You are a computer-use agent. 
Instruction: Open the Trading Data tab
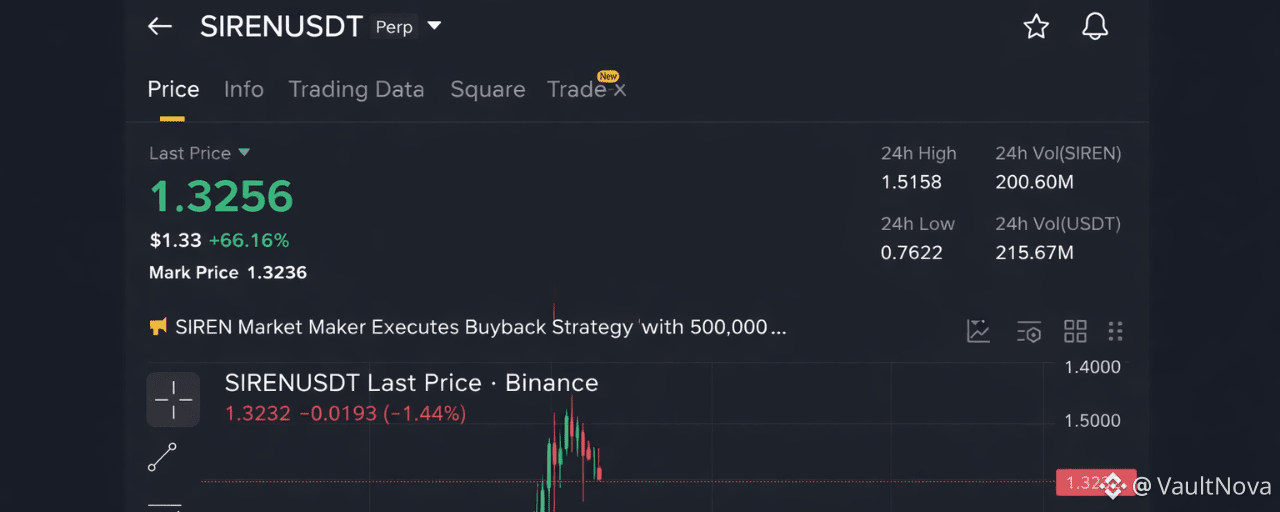point(356,89)
